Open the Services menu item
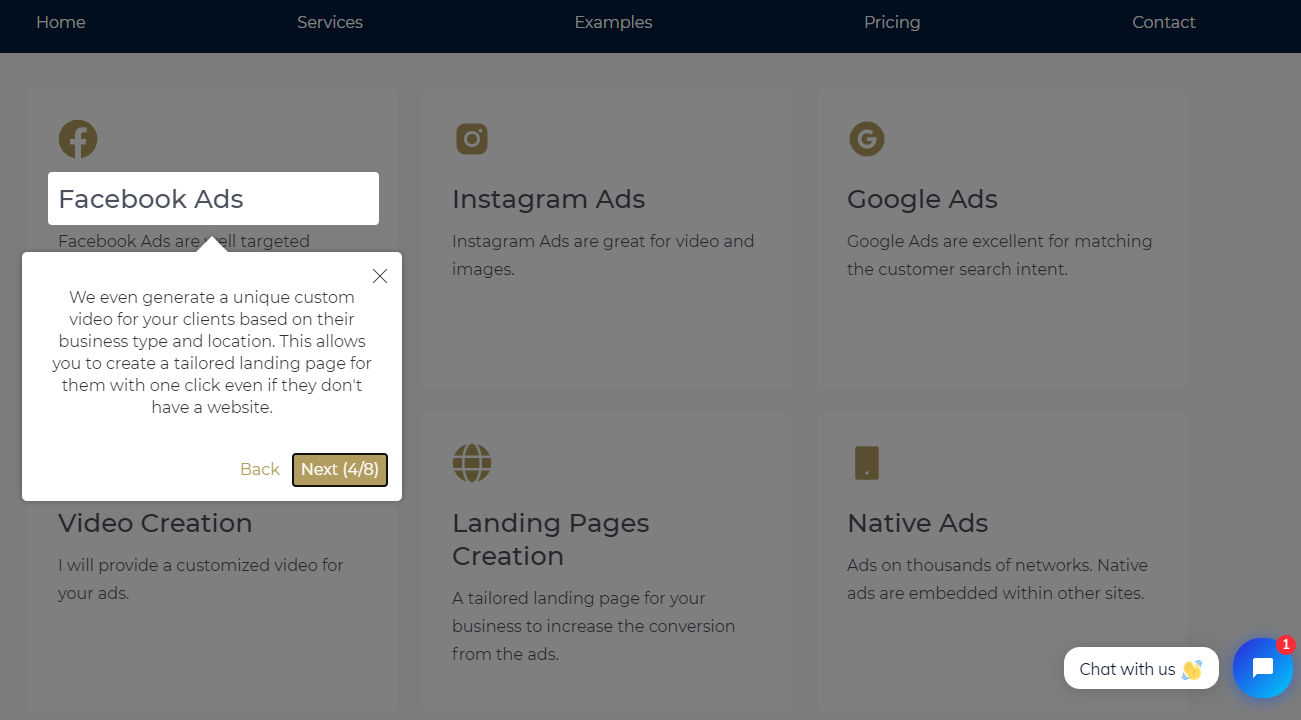Viewport: 1301px width, 720px height. (330, 22)
